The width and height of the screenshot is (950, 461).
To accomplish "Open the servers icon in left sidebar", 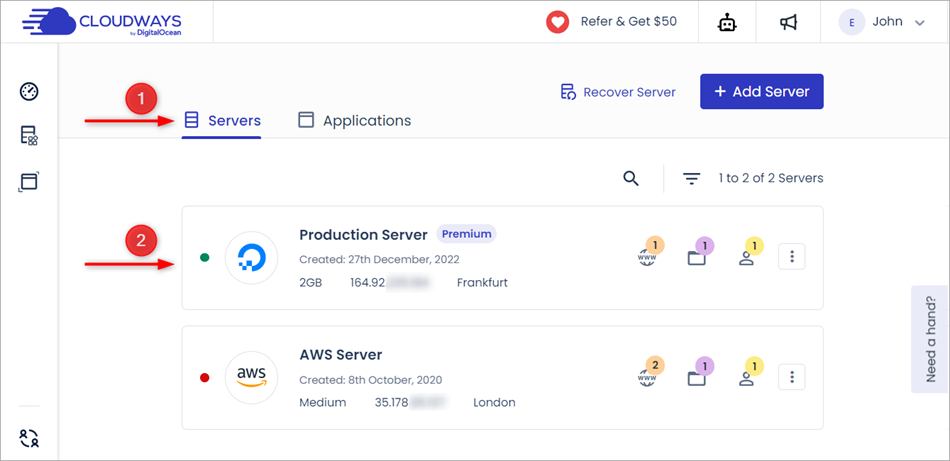I will (29, 136).
